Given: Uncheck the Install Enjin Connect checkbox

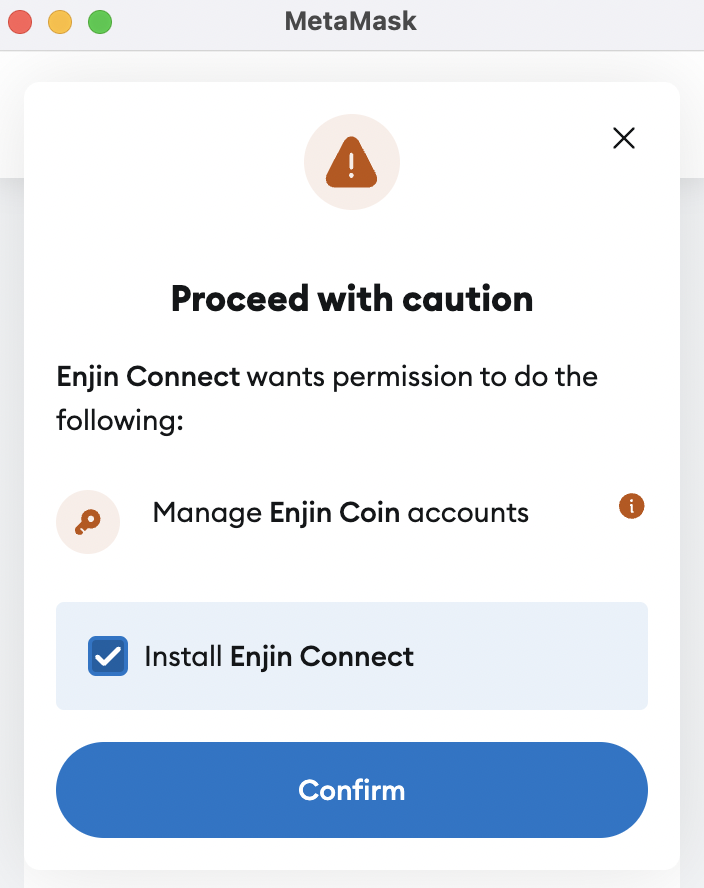Looking at the screenshot, I should (x=108, y=656).
